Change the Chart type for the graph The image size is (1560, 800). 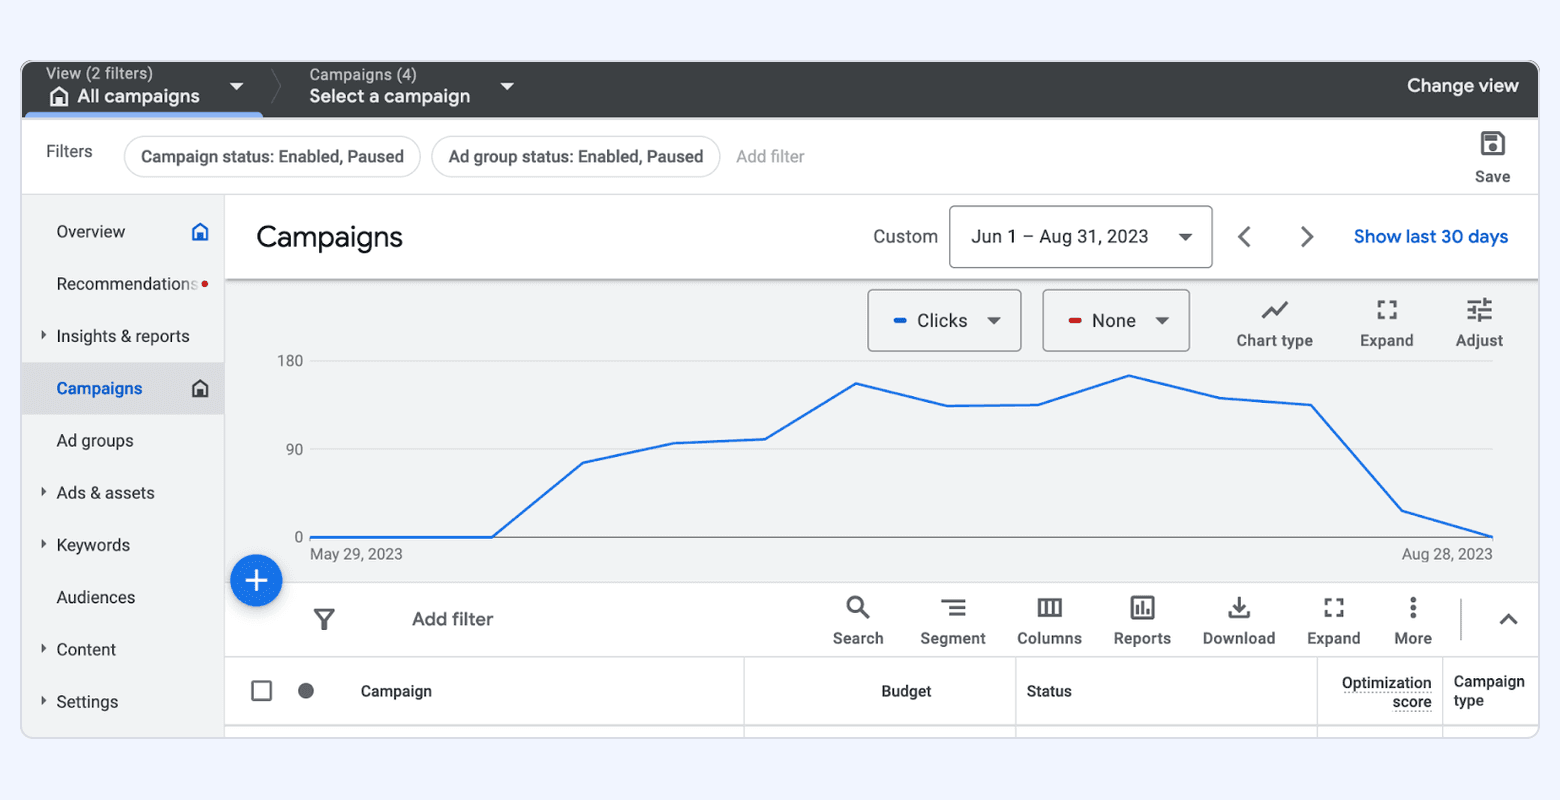click(x=1274, y=320)
